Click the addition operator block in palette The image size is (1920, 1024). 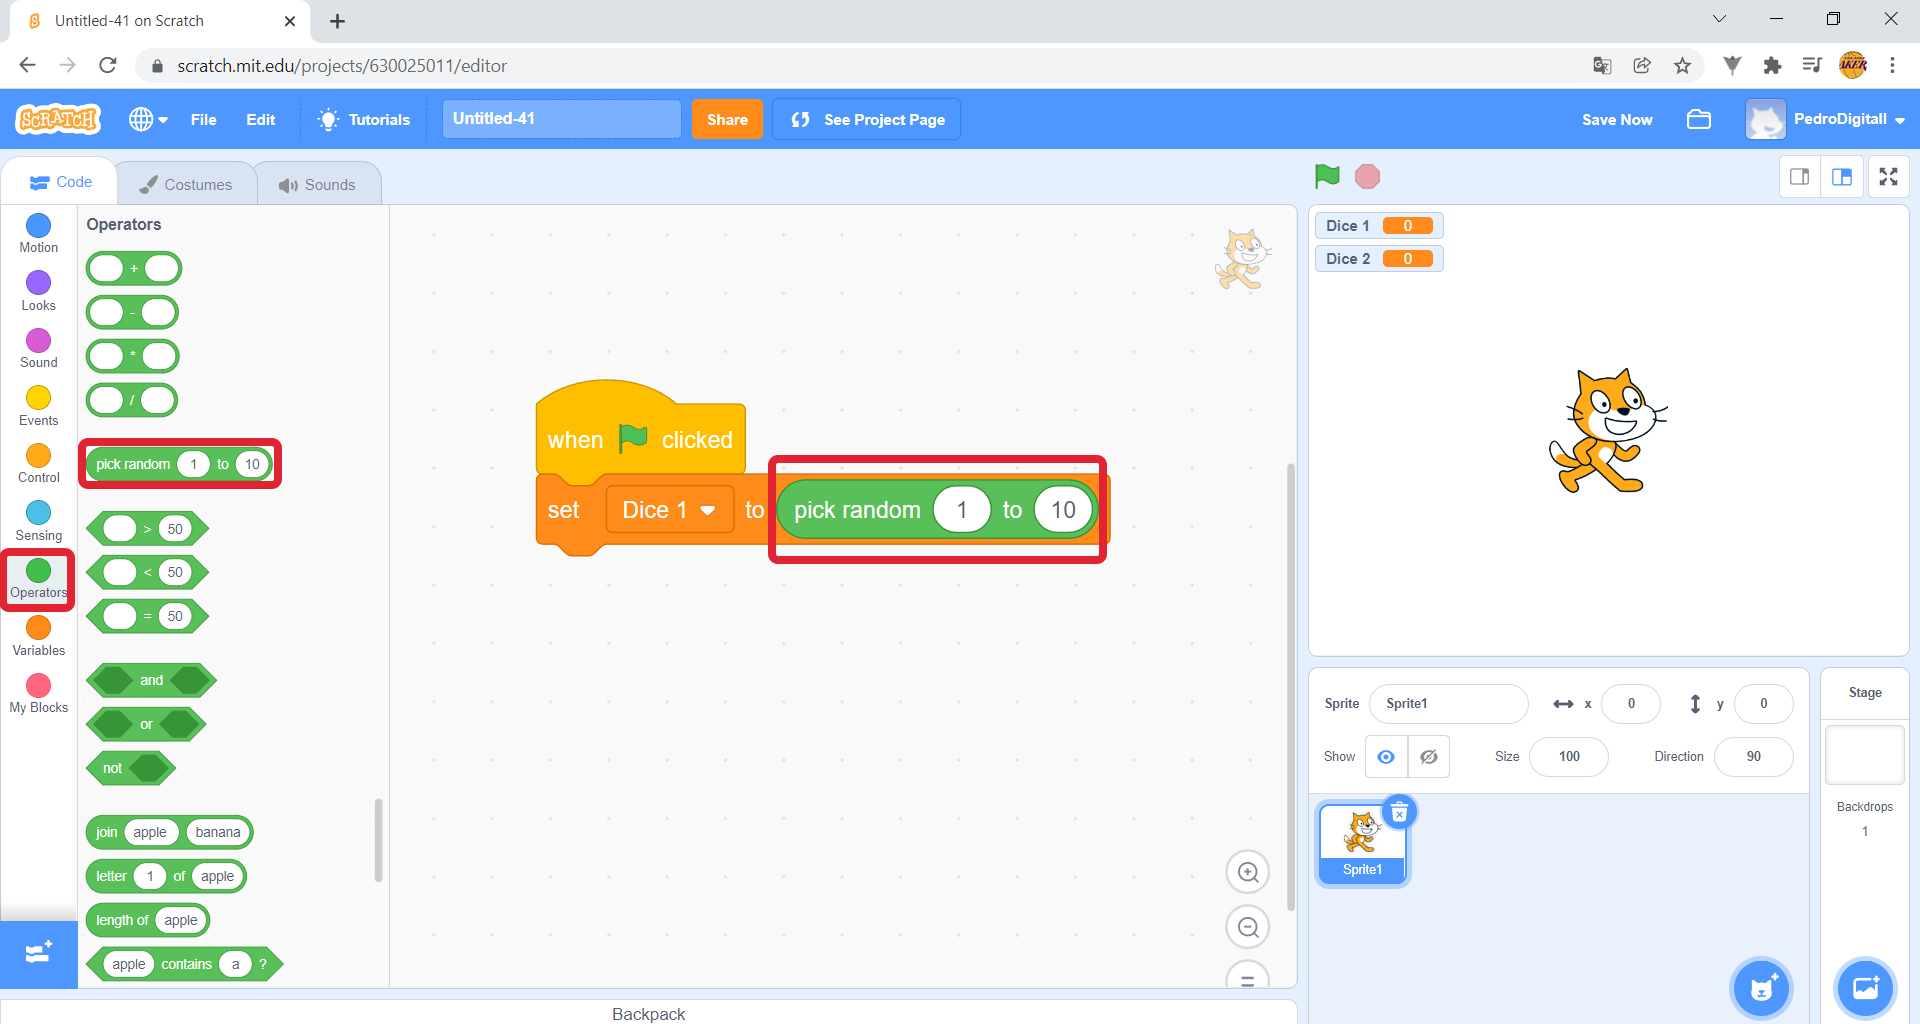tap(134, 269)
